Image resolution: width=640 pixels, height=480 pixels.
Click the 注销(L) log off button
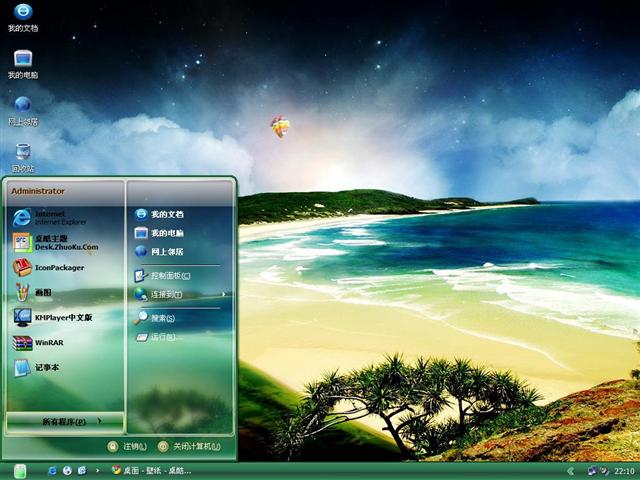click(127, 447)
